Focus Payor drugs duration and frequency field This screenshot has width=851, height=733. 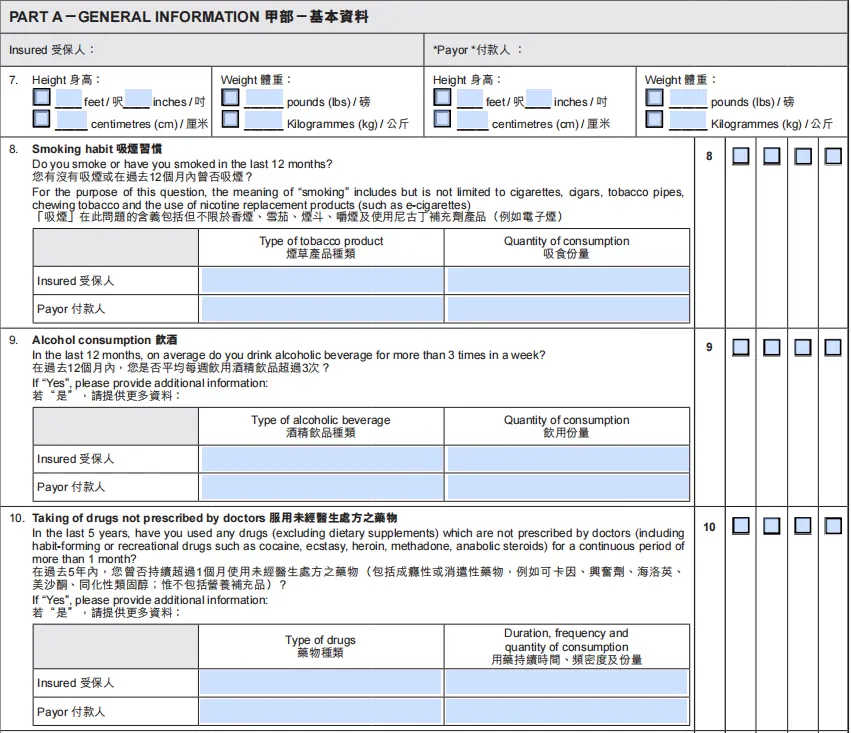pos(567,711)
